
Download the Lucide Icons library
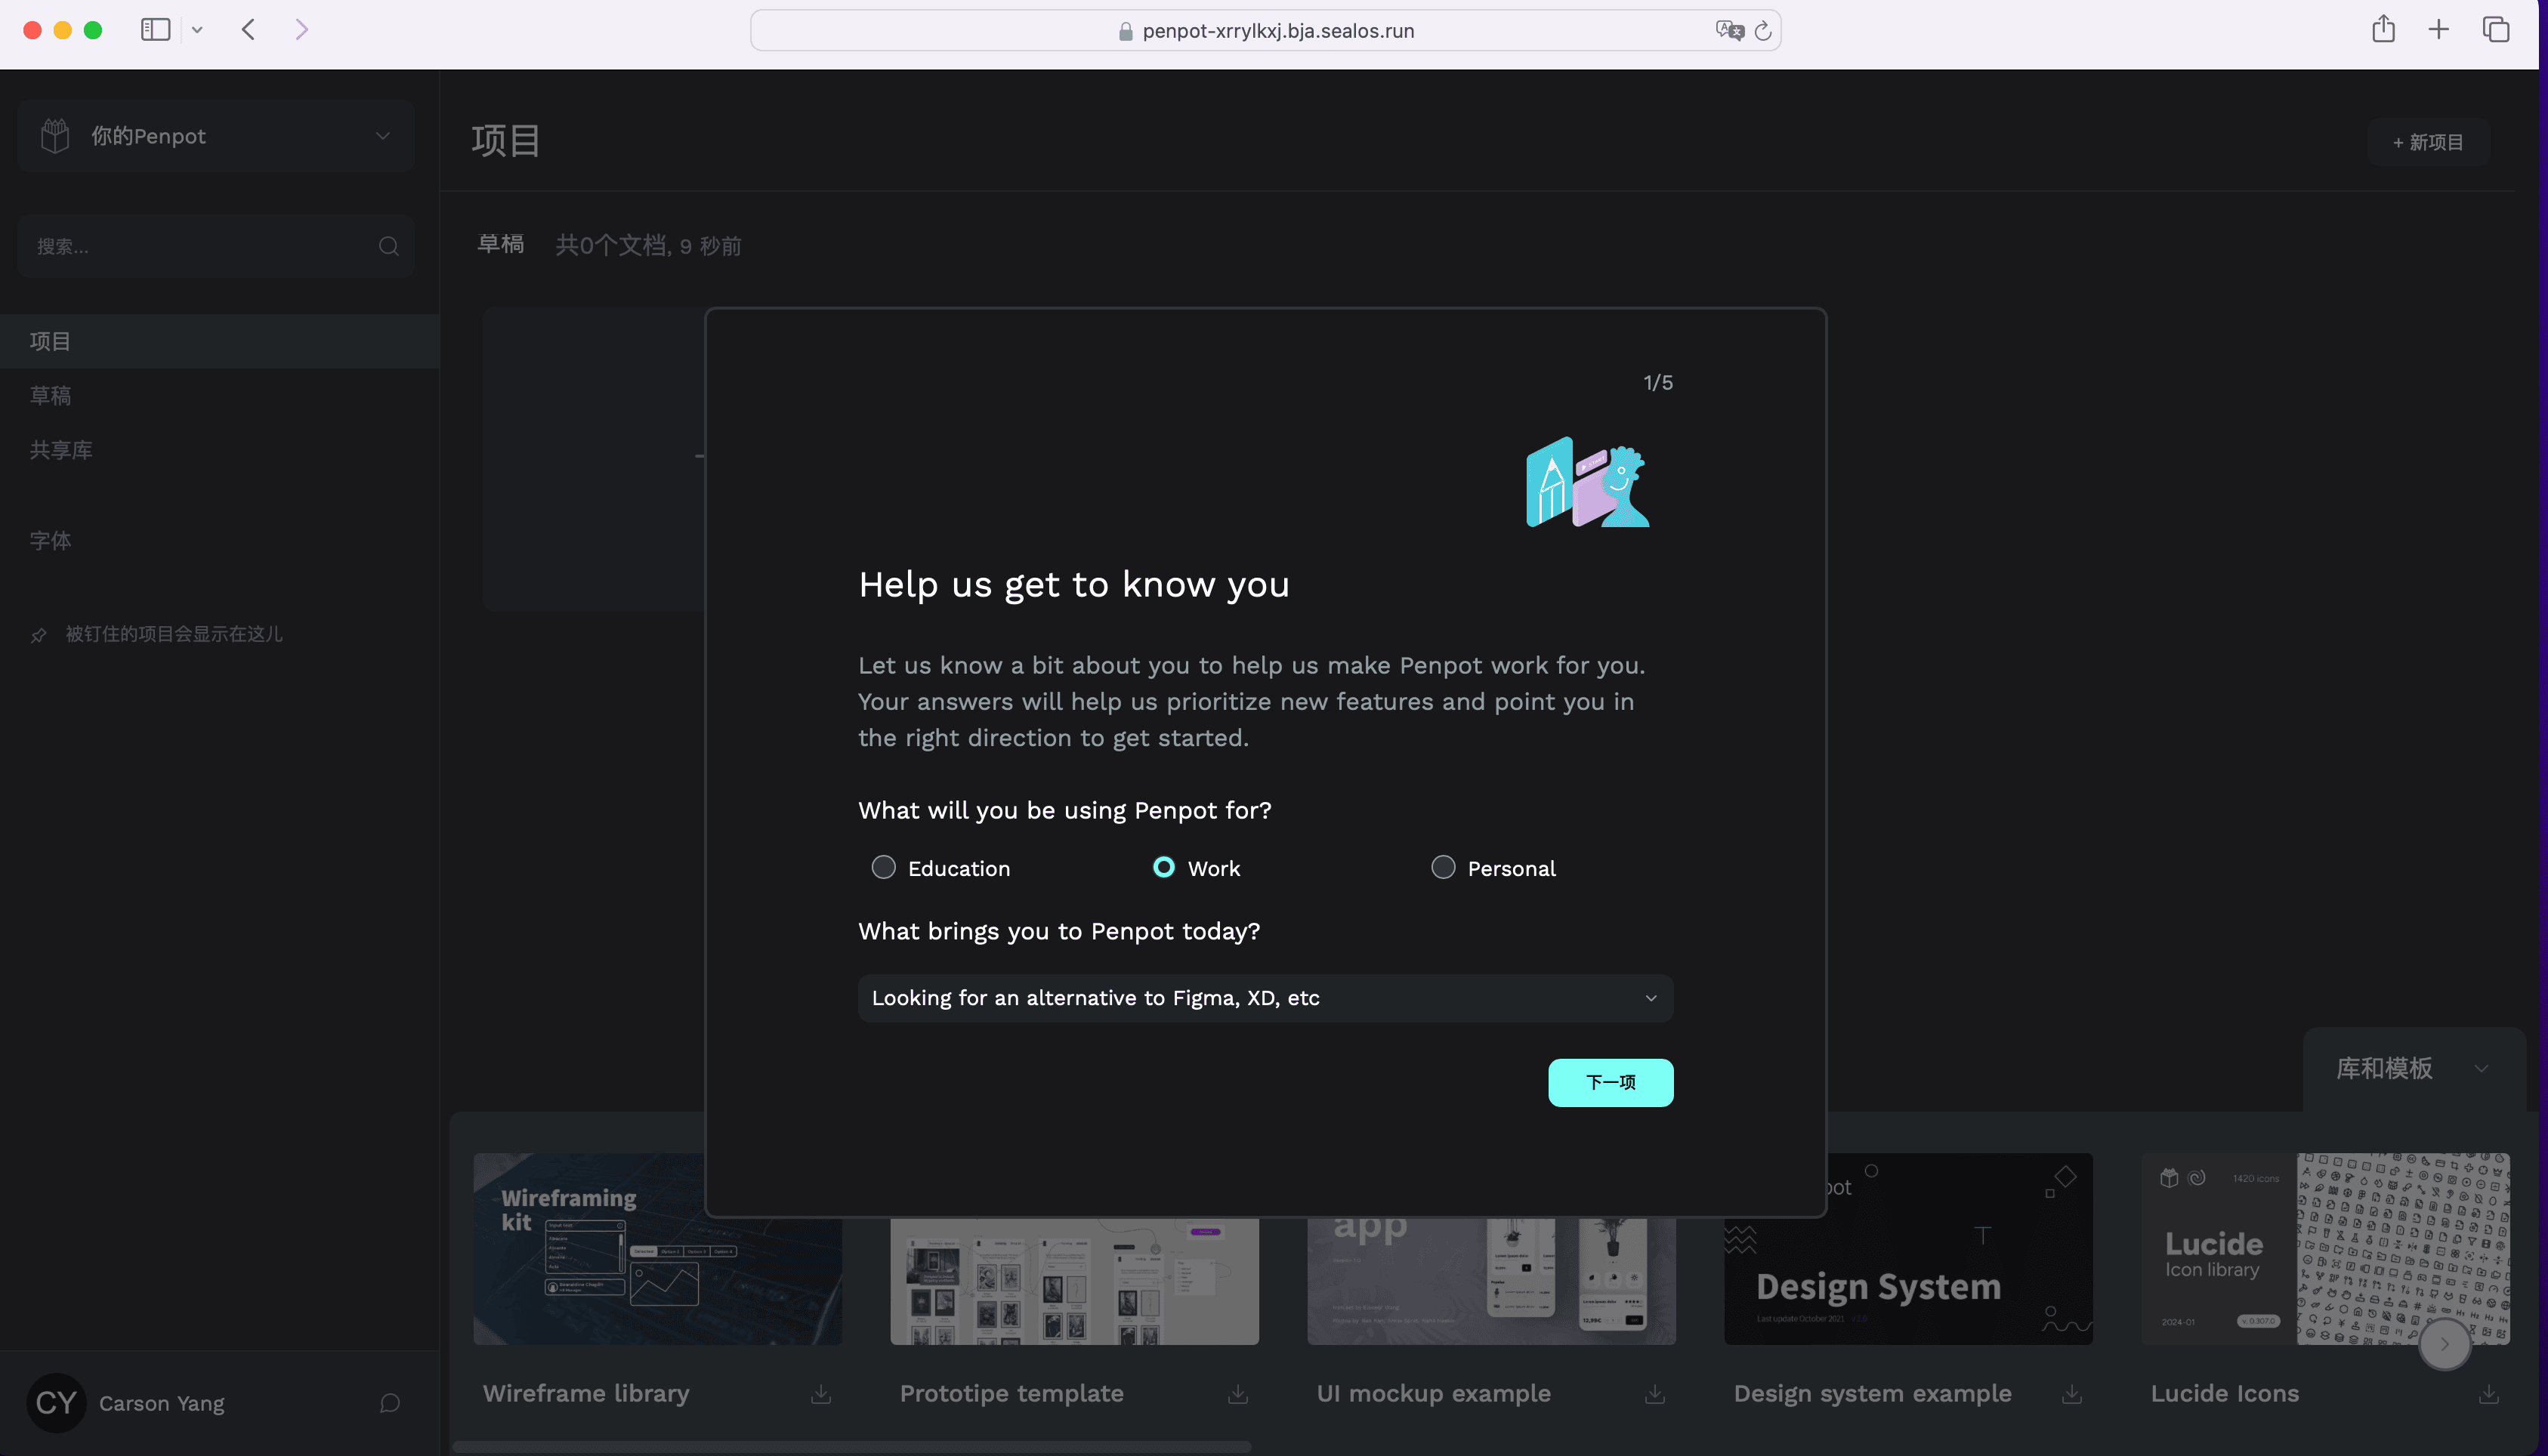[2489, 1394]
